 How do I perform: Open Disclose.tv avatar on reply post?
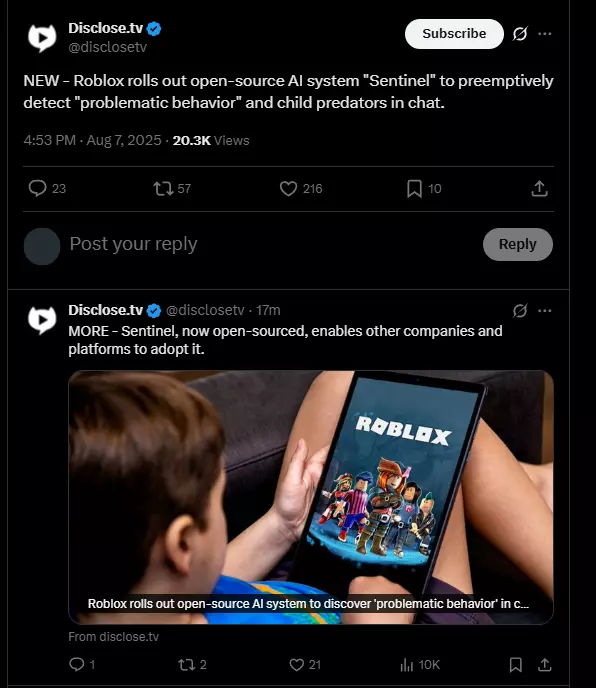pos(42,320)
